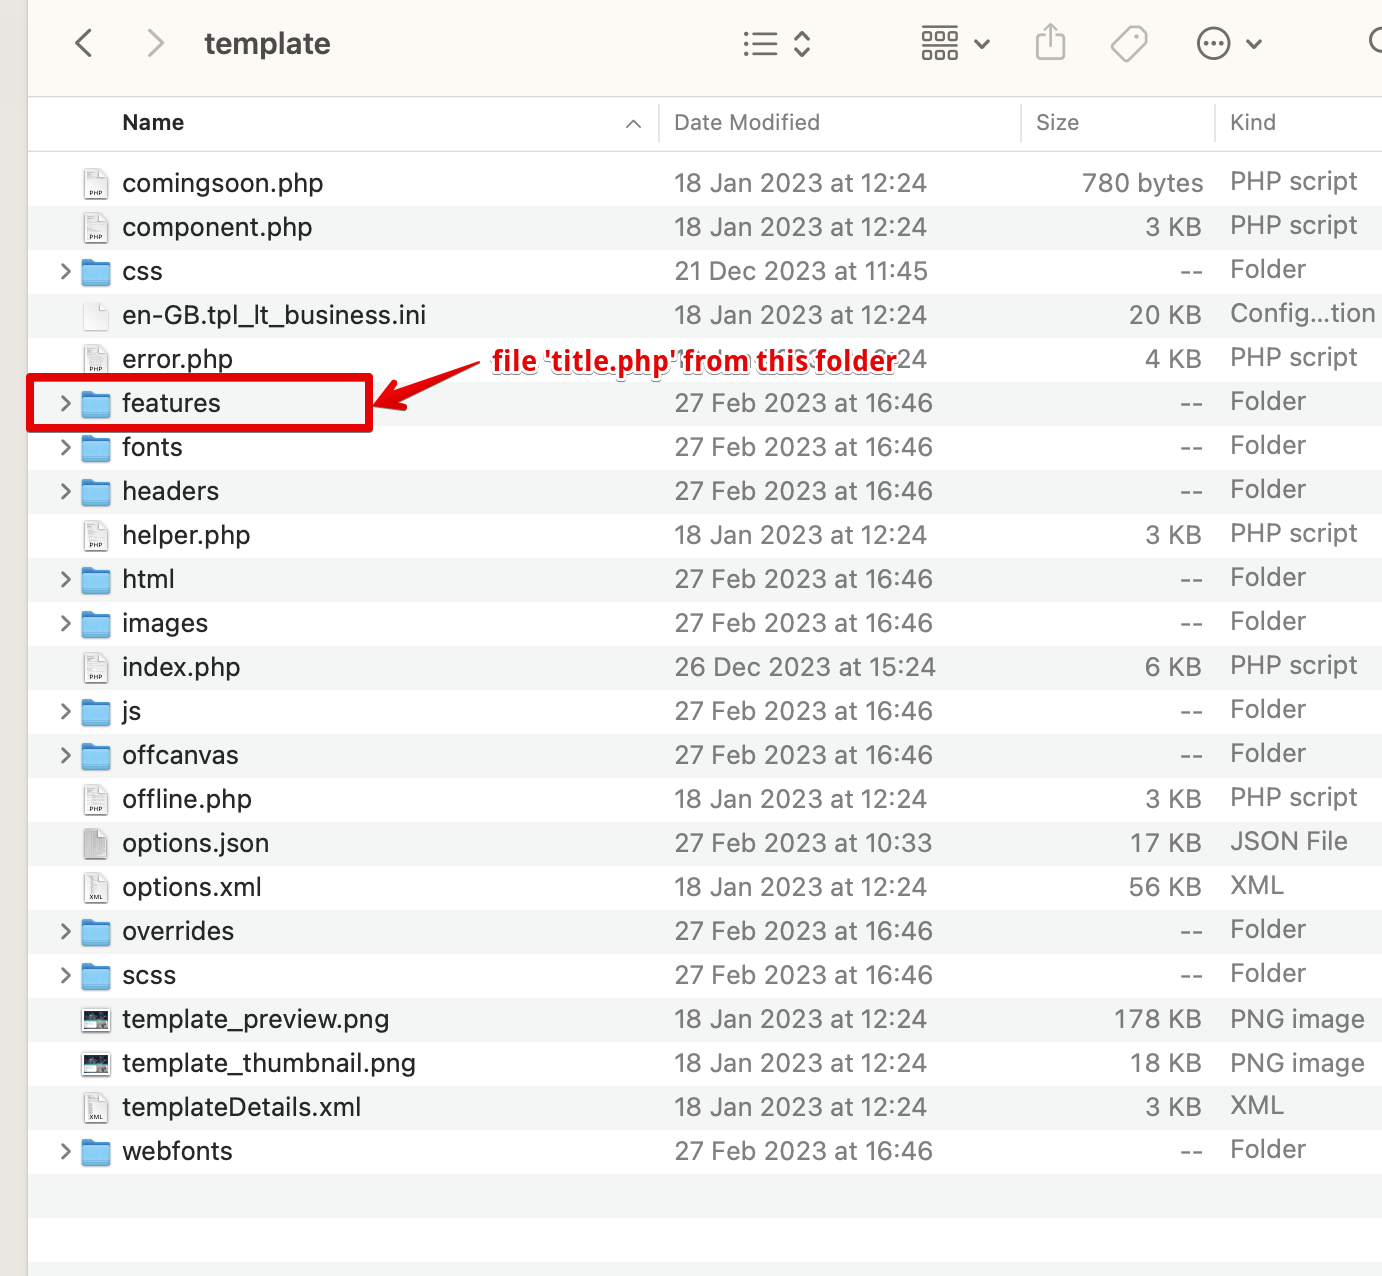Sort by Date Modified column

point(747,123)
